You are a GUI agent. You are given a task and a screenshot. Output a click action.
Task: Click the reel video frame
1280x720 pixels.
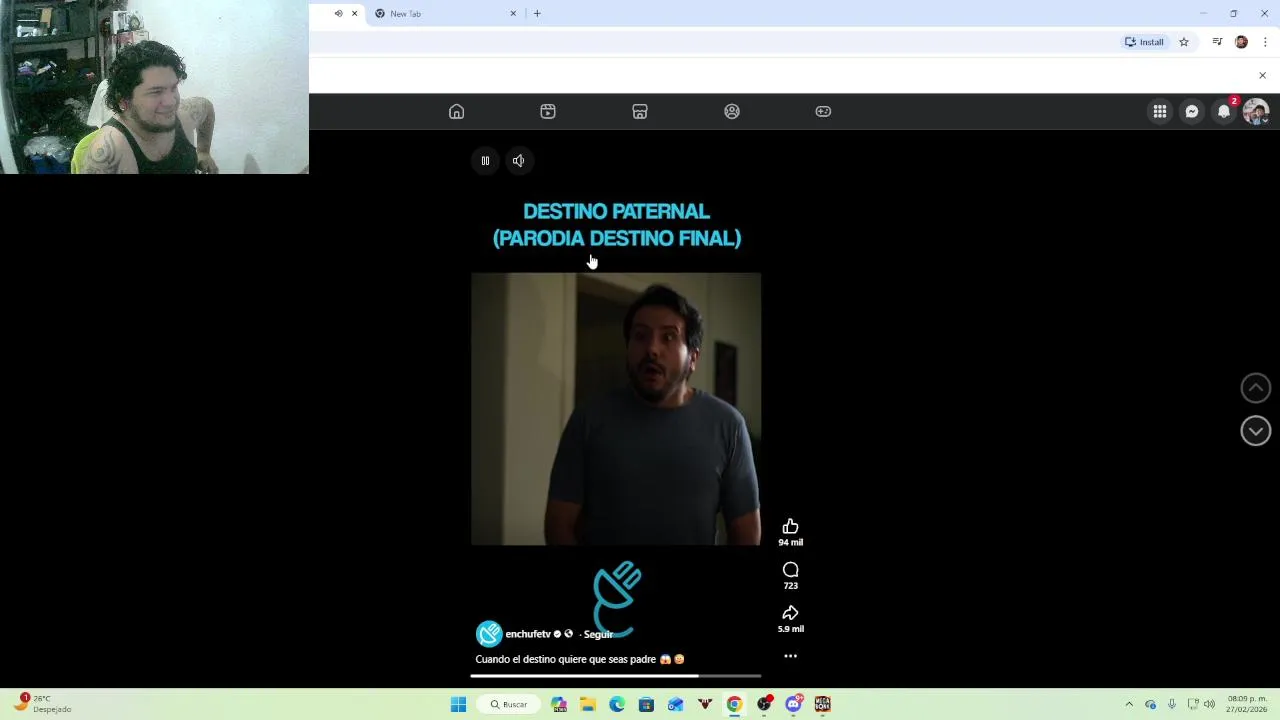click(616, 409)
